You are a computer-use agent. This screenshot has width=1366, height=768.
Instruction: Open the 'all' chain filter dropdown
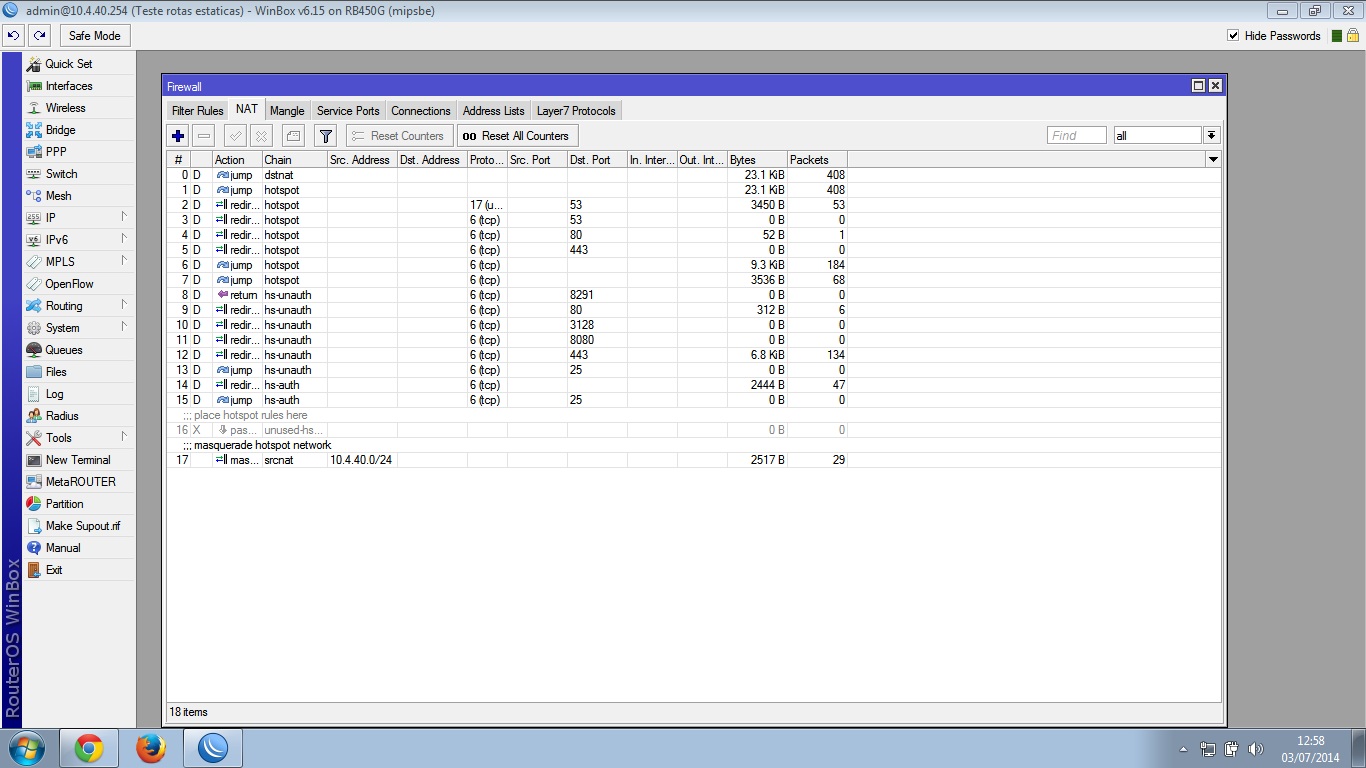click(1211, 136)
